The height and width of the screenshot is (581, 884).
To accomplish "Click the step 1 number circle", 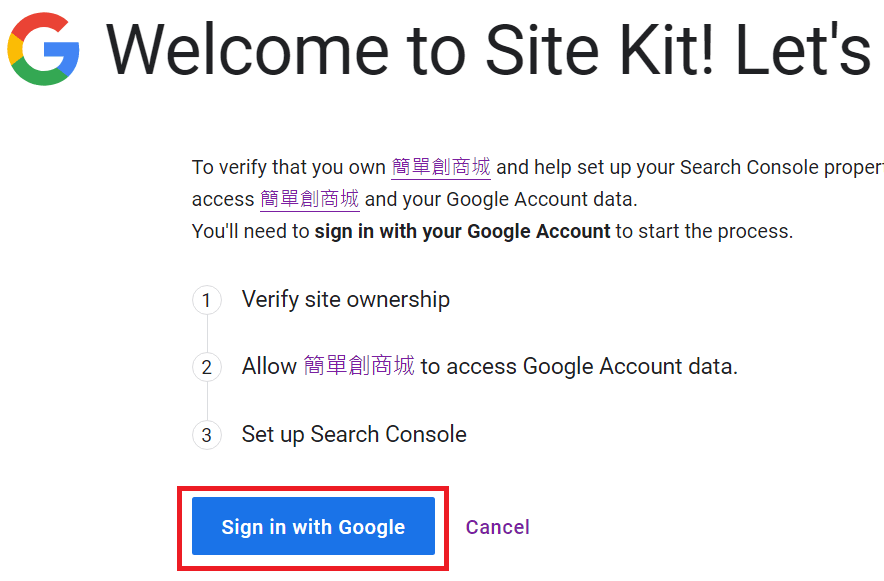I will click(x=207, y=300).
